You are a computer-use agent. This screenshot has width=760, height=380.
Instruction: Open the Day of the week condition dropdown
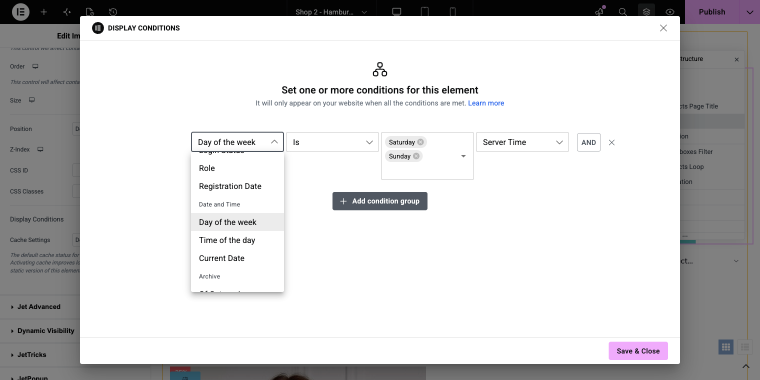(x=238, y=142)
